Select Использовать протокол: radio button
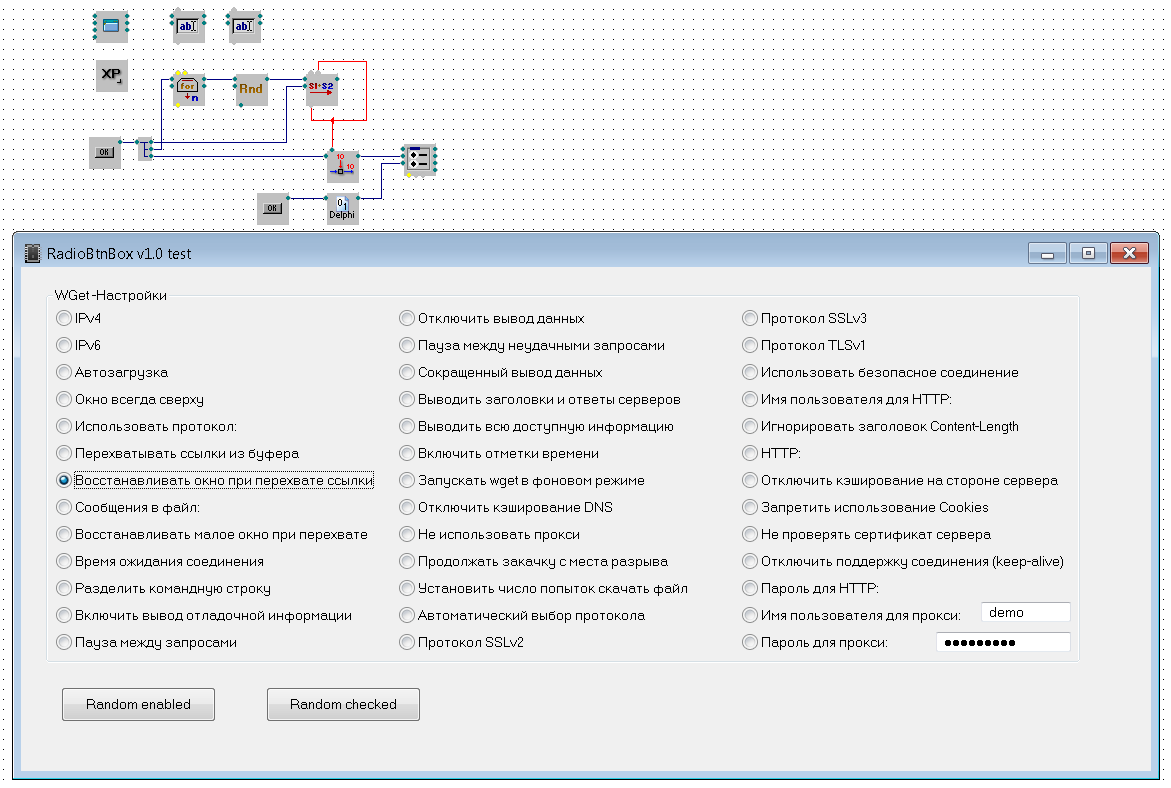Image resolution: width=1171 pixels, height=788 pixels. pyautogui.click(x=146, y=426)
